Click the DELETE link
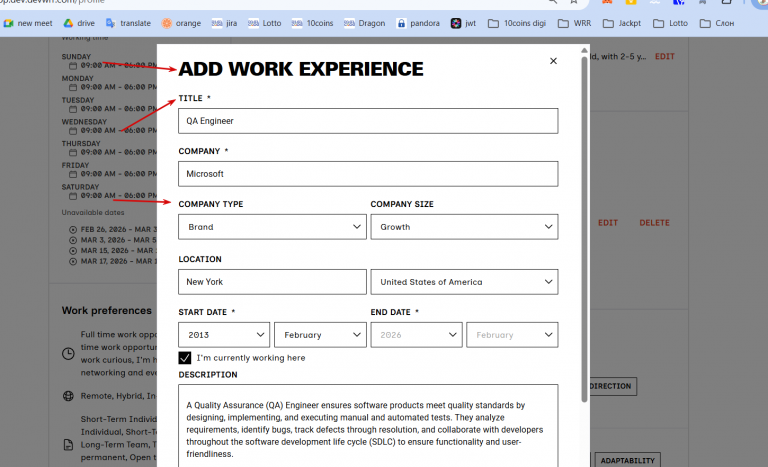The width and height of the screenshot is (768, 467). [x=654, y=222]
